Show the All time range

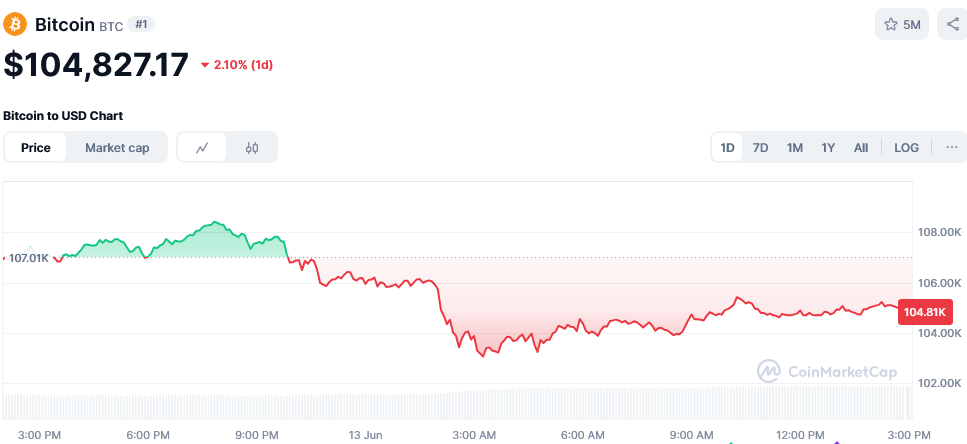[x=861, y=147]
